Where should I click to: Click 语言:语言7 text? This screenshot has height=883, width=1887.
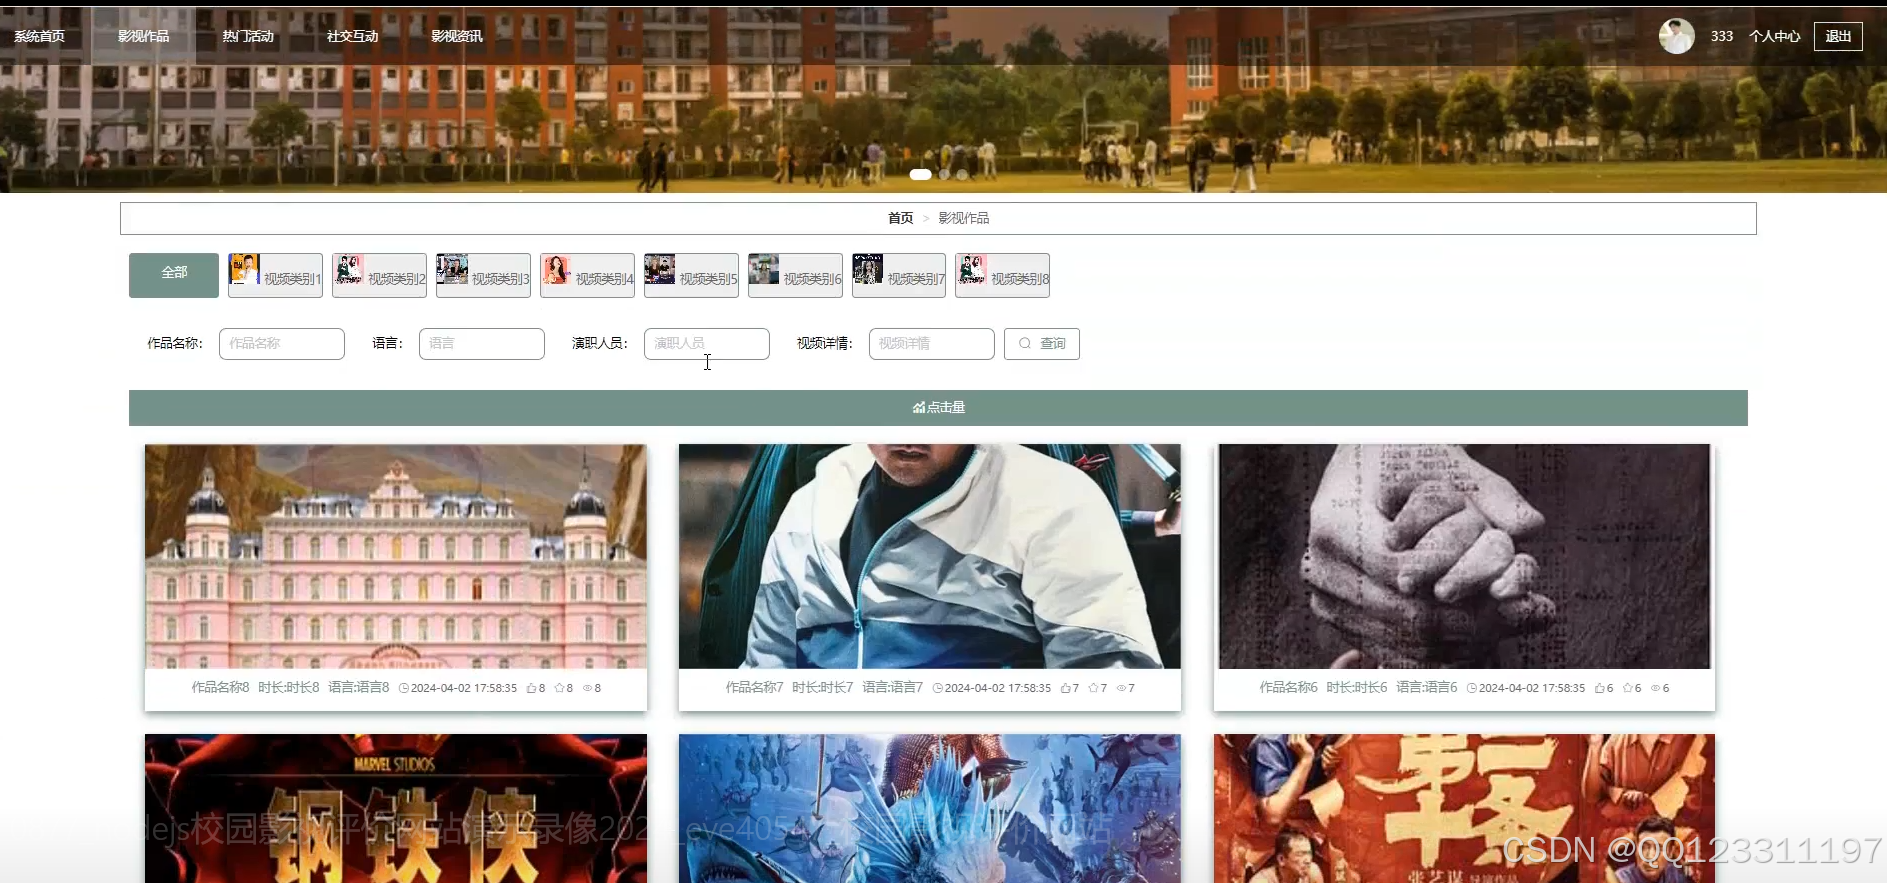click(892, 688)
